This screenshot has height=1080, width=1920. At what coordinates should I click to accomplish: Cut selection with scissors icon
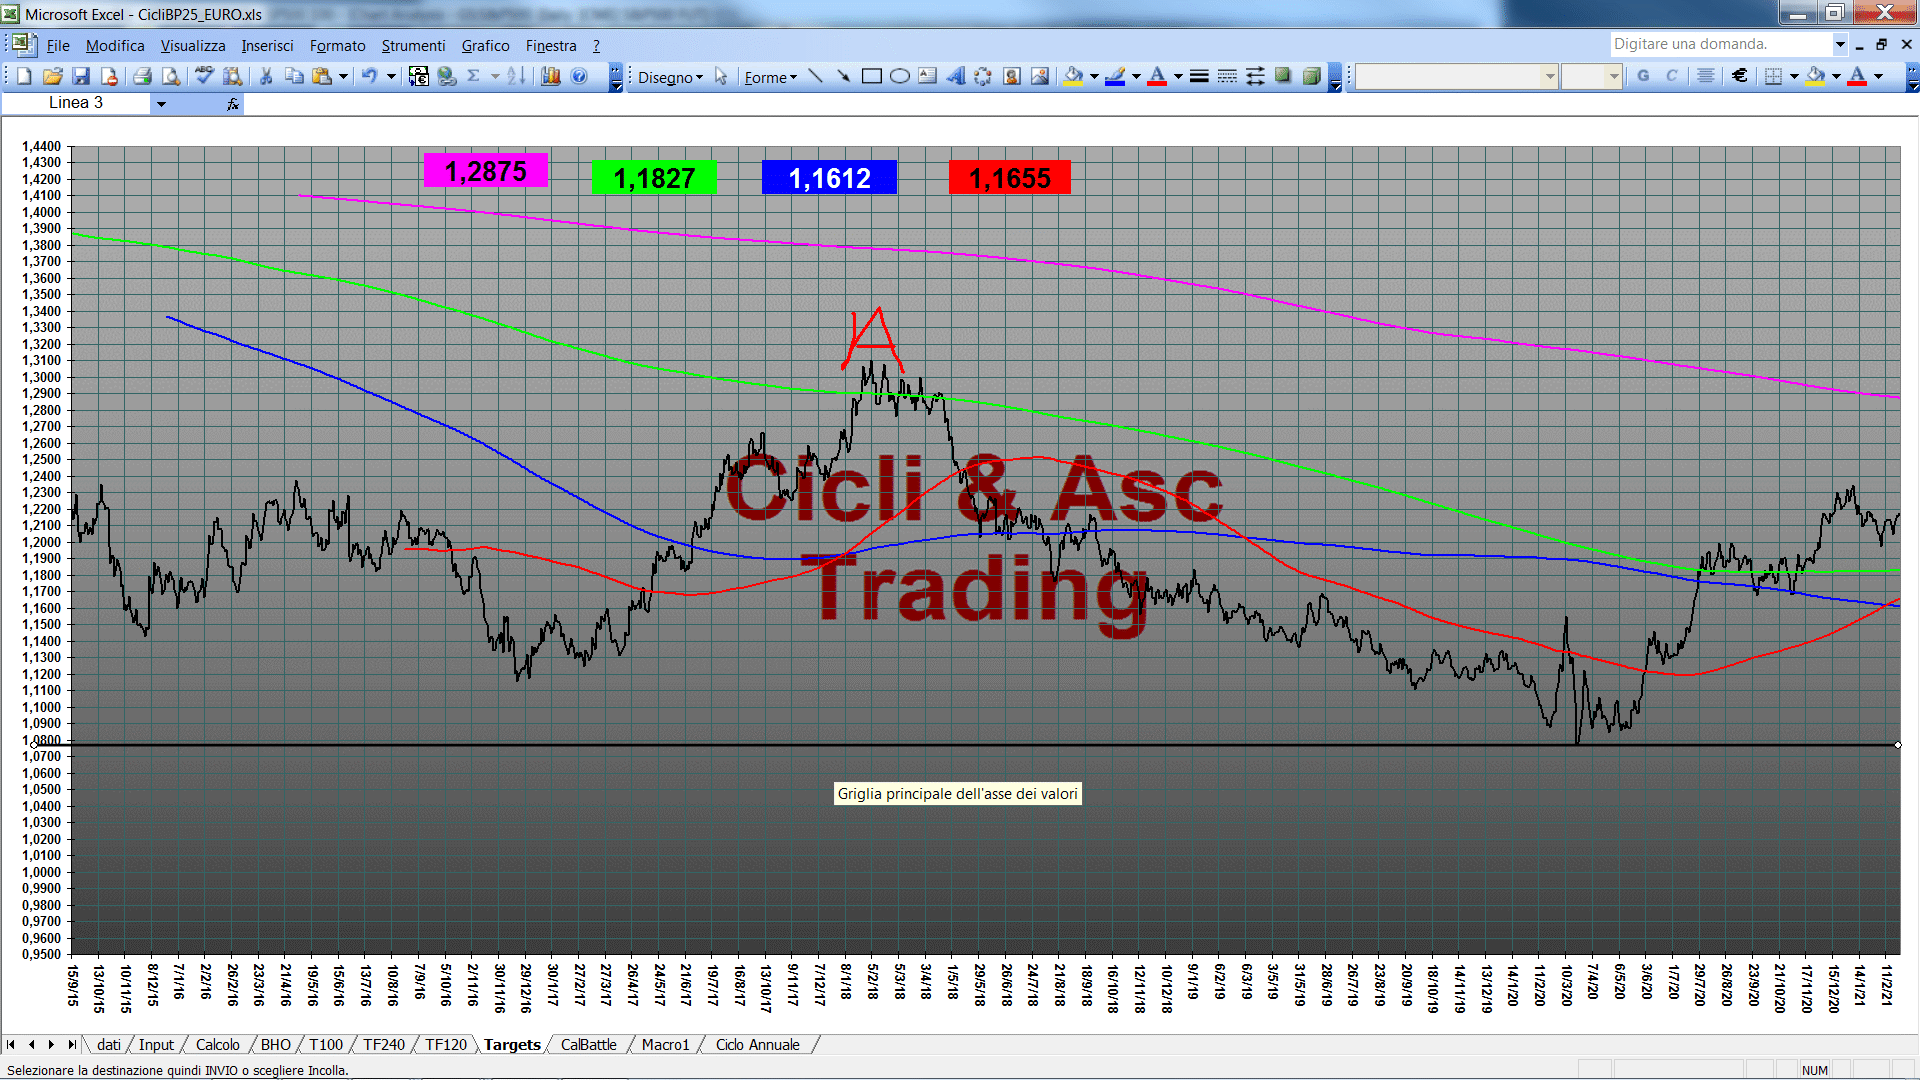(x=266, y=76)
